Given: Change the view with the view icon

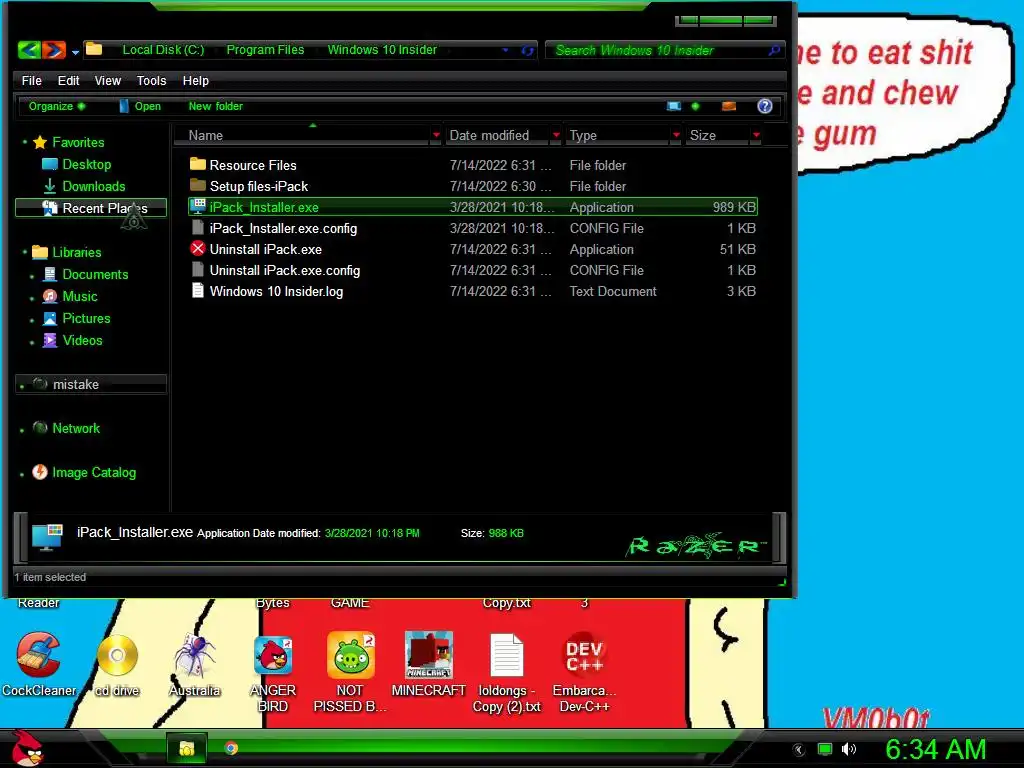Looking at the screenshot, I should (x=673, y=106).
